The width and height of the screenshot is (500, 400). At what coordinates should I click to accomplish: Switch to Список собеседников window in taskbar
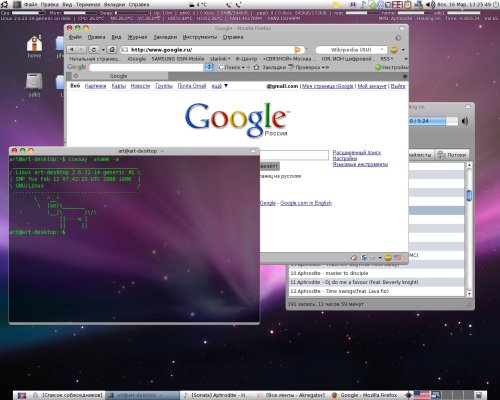coord(68,395)
